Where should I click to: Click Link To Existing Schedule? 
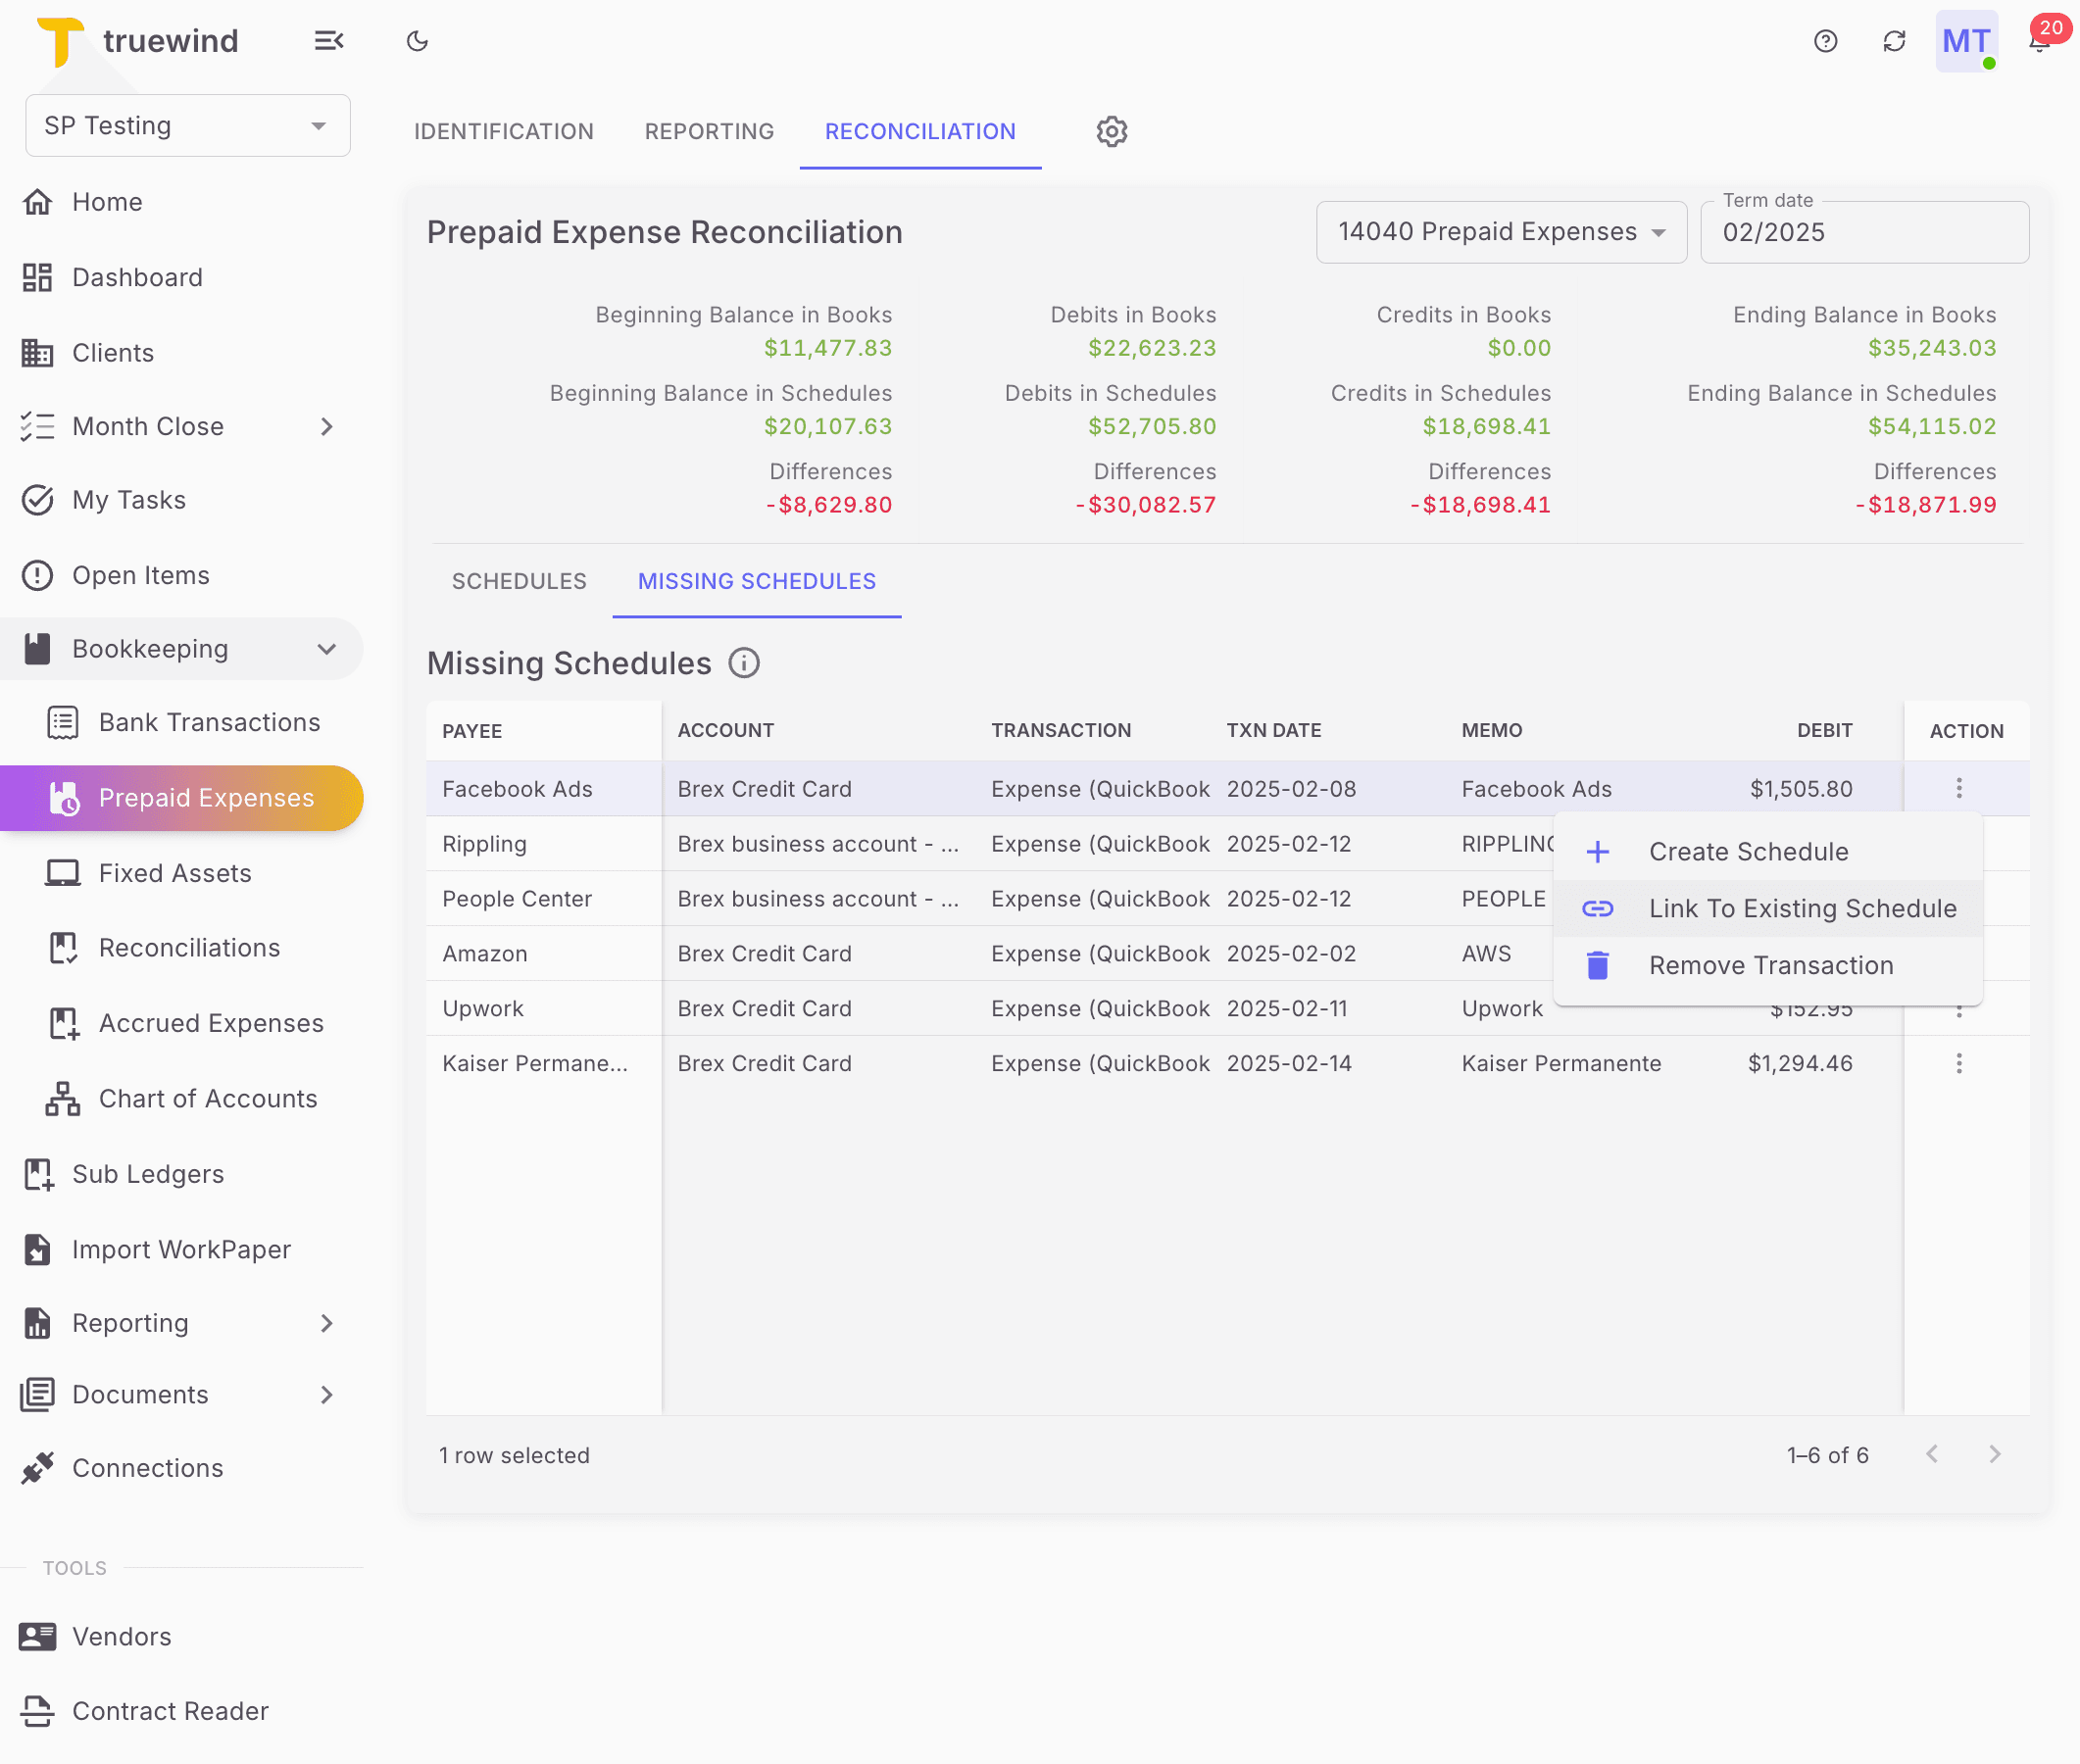tap(1801, 908)
